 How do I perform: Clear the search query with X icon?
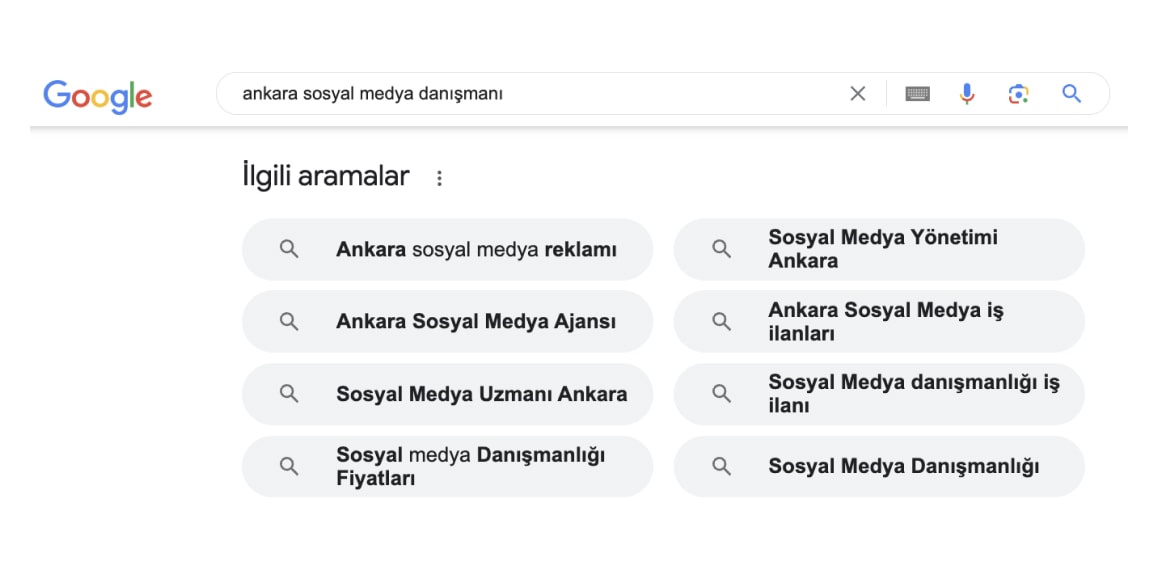tap(857, 94)
